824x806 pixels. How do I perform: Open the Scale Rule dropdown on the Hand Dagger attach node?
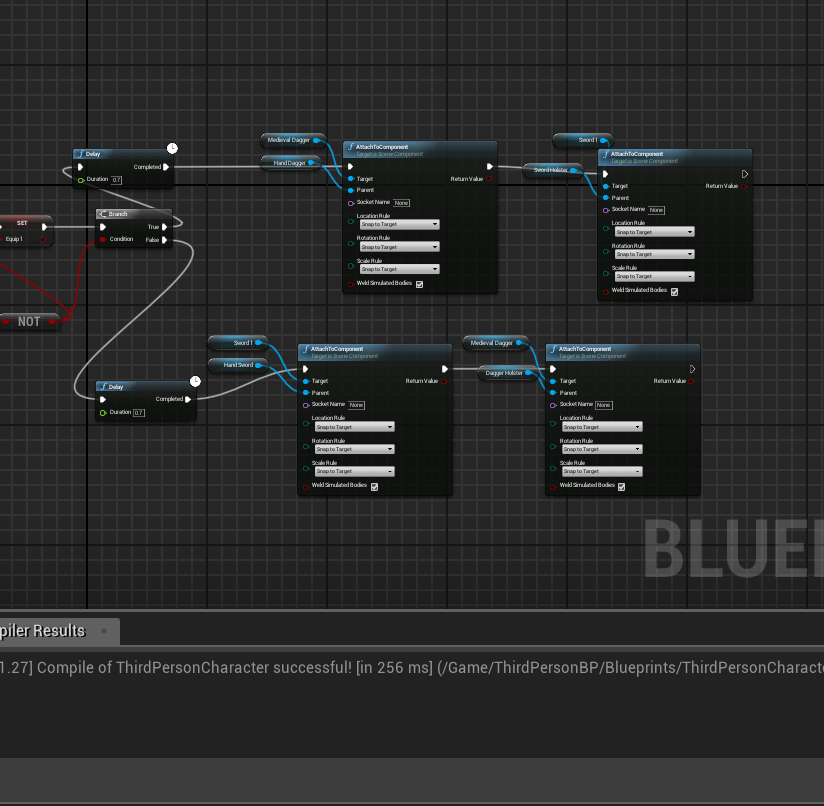point(399,269)
